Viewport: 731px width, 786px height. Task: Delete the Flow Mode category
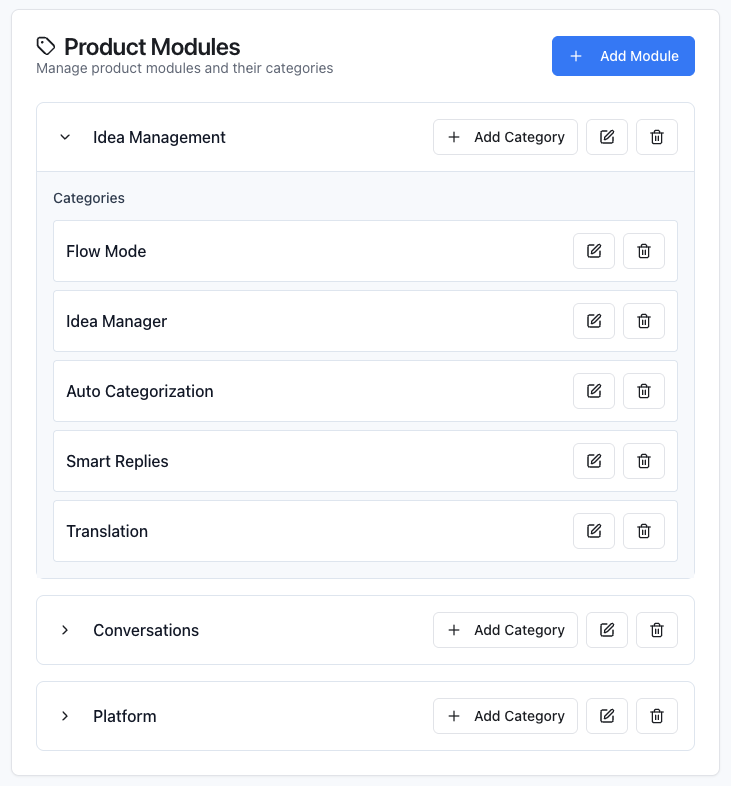[x=644, y=251]
